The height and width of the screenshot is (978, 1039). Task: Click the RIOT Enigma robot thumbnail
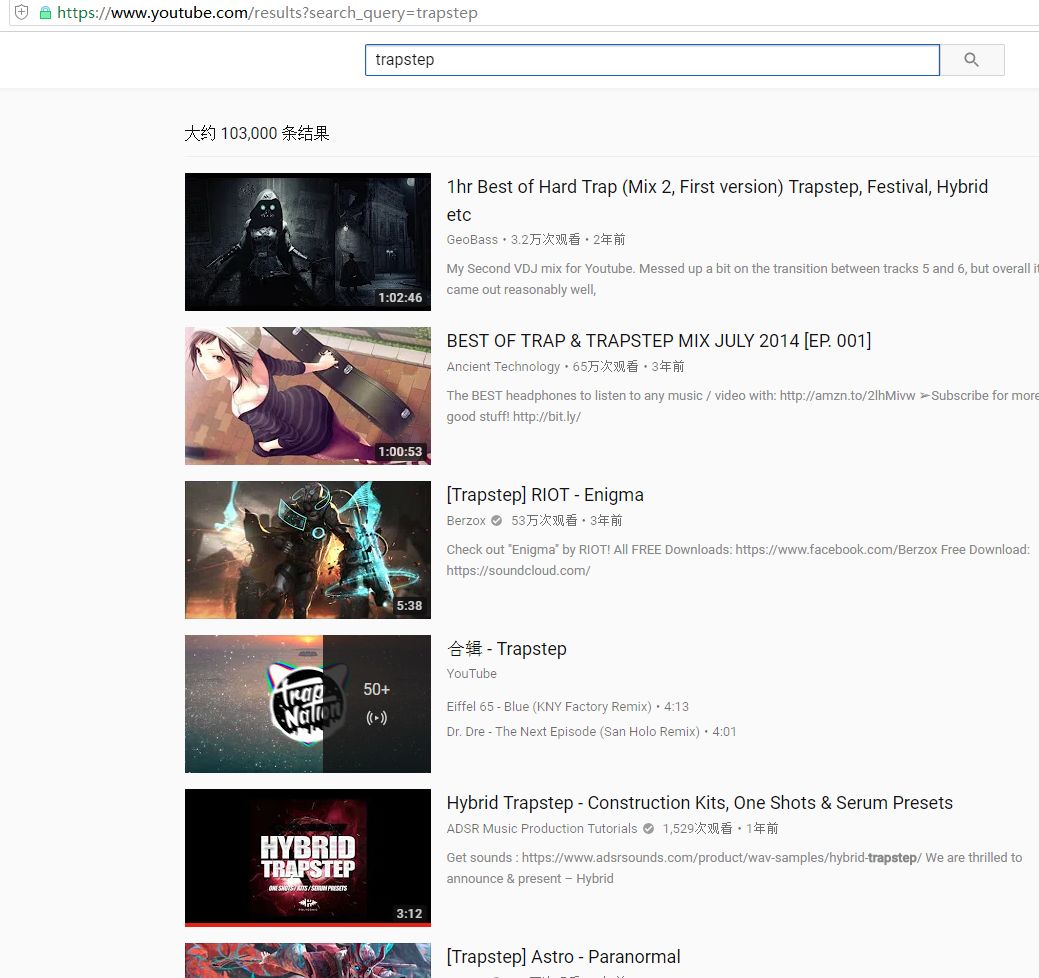point(307,550)
